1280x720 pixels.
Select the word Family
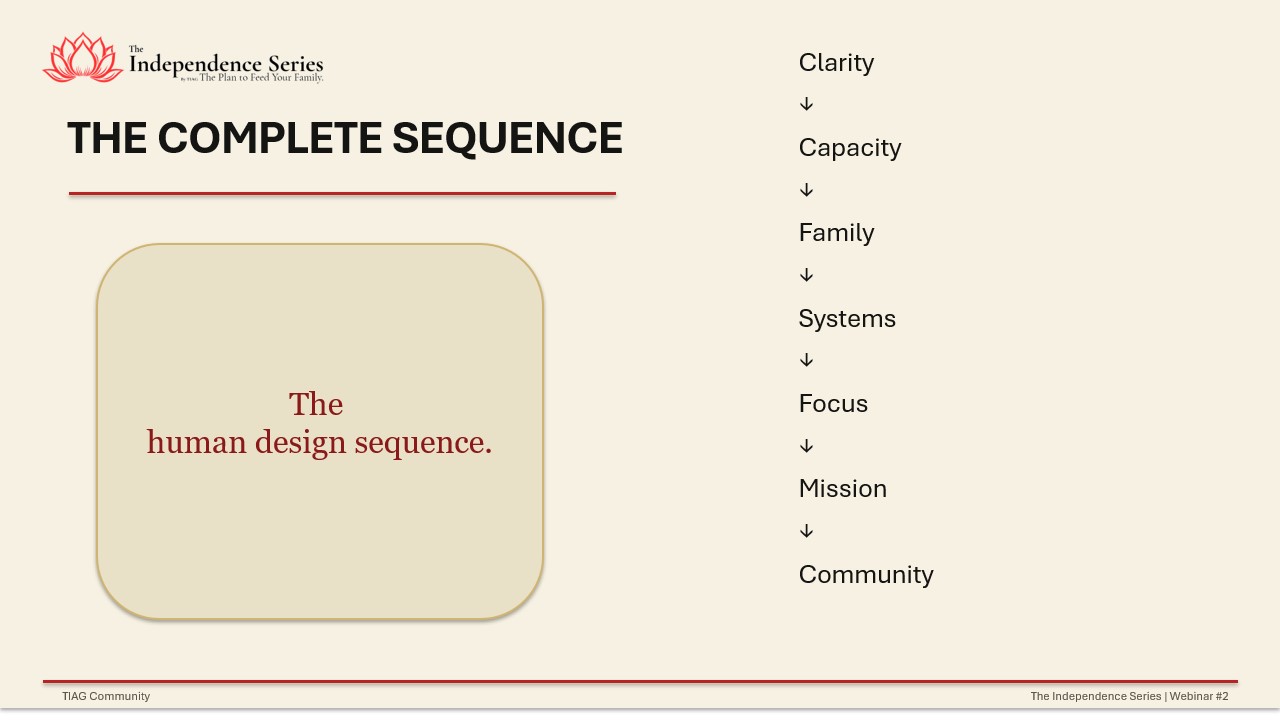(836, 233)
